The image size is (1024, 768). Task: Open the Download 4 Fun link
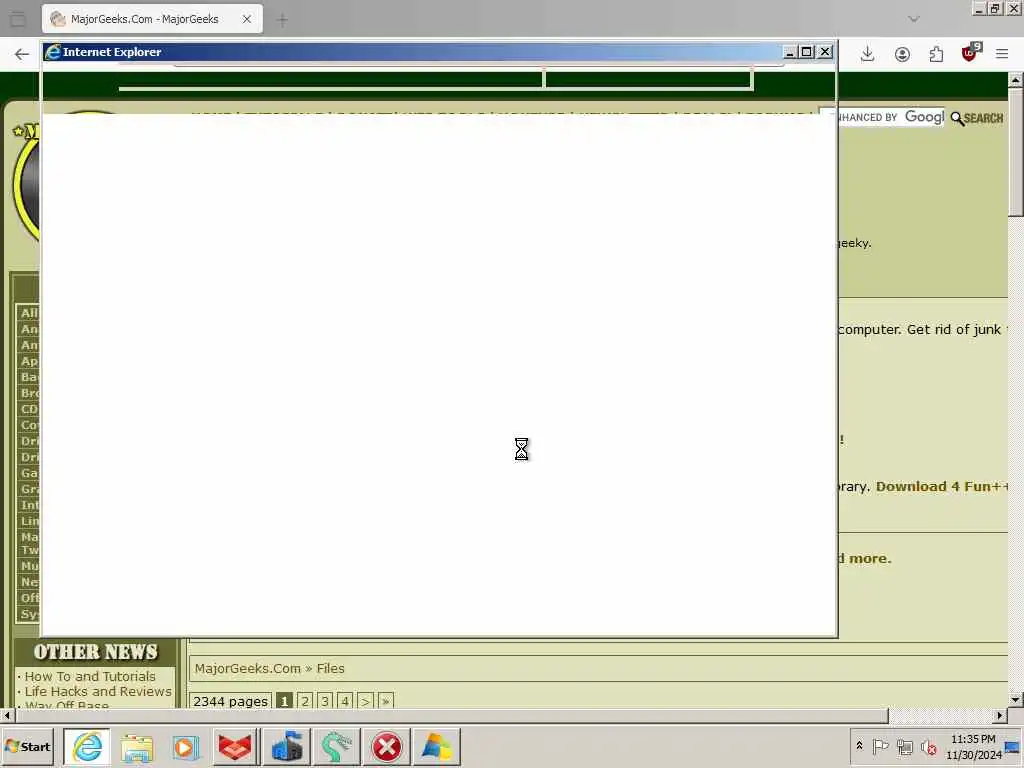coord(941,487)
